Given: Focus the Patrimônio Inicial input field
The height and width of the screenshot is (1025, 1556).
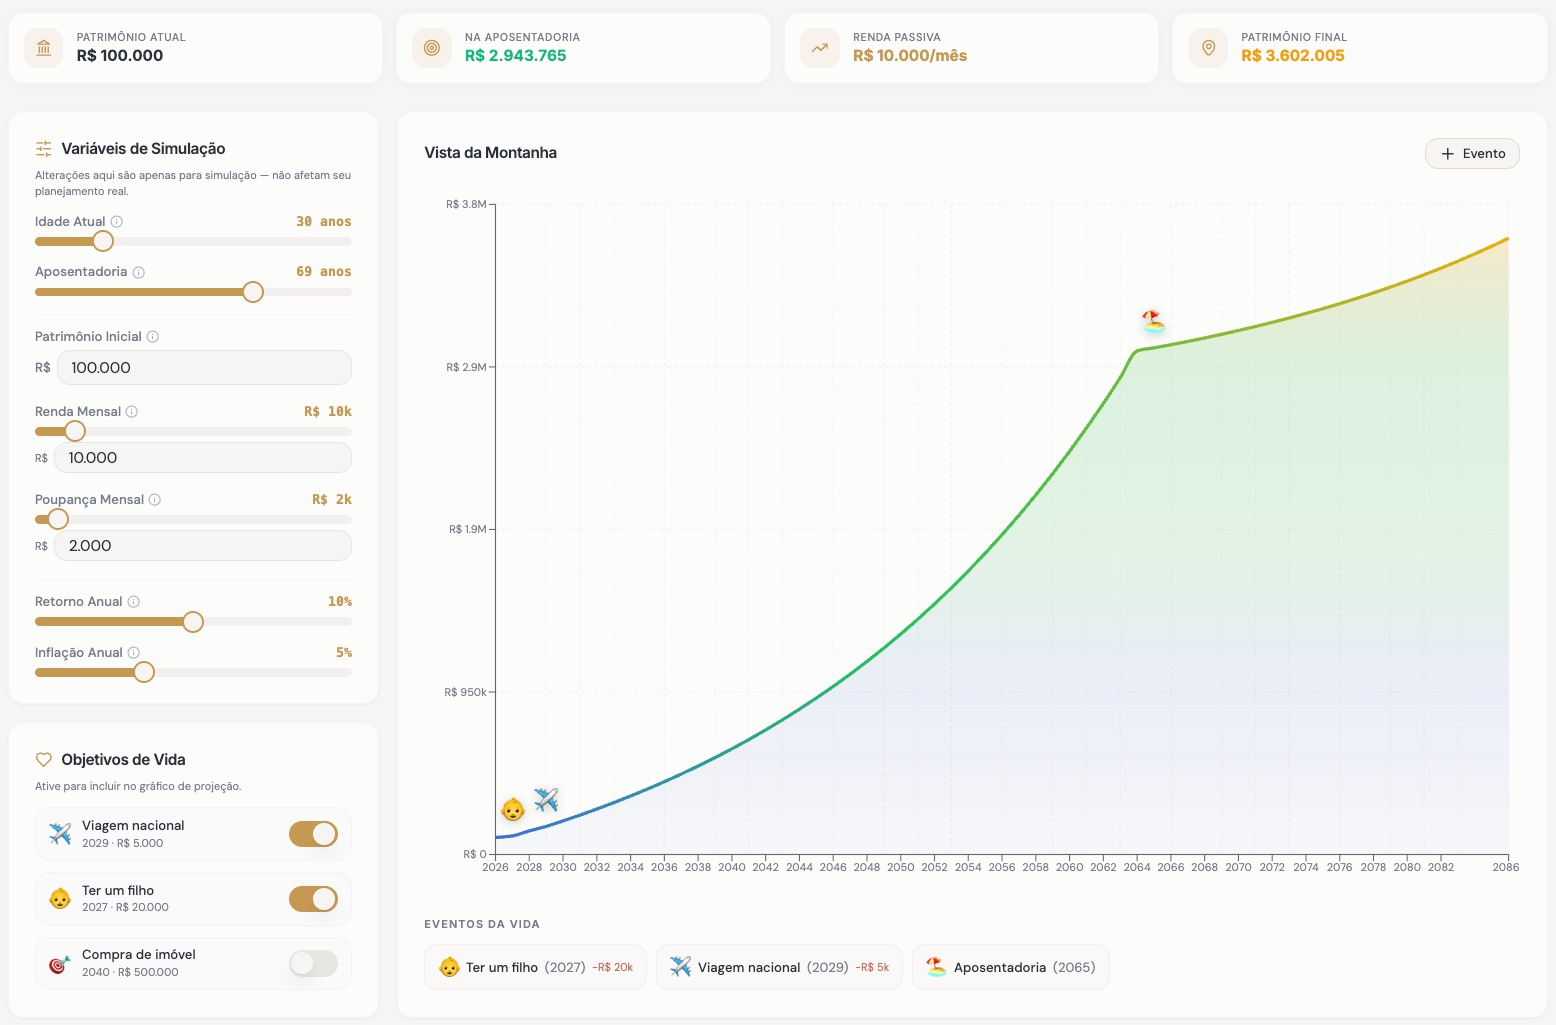Looking at the screenshot, I should pos(204,367).
